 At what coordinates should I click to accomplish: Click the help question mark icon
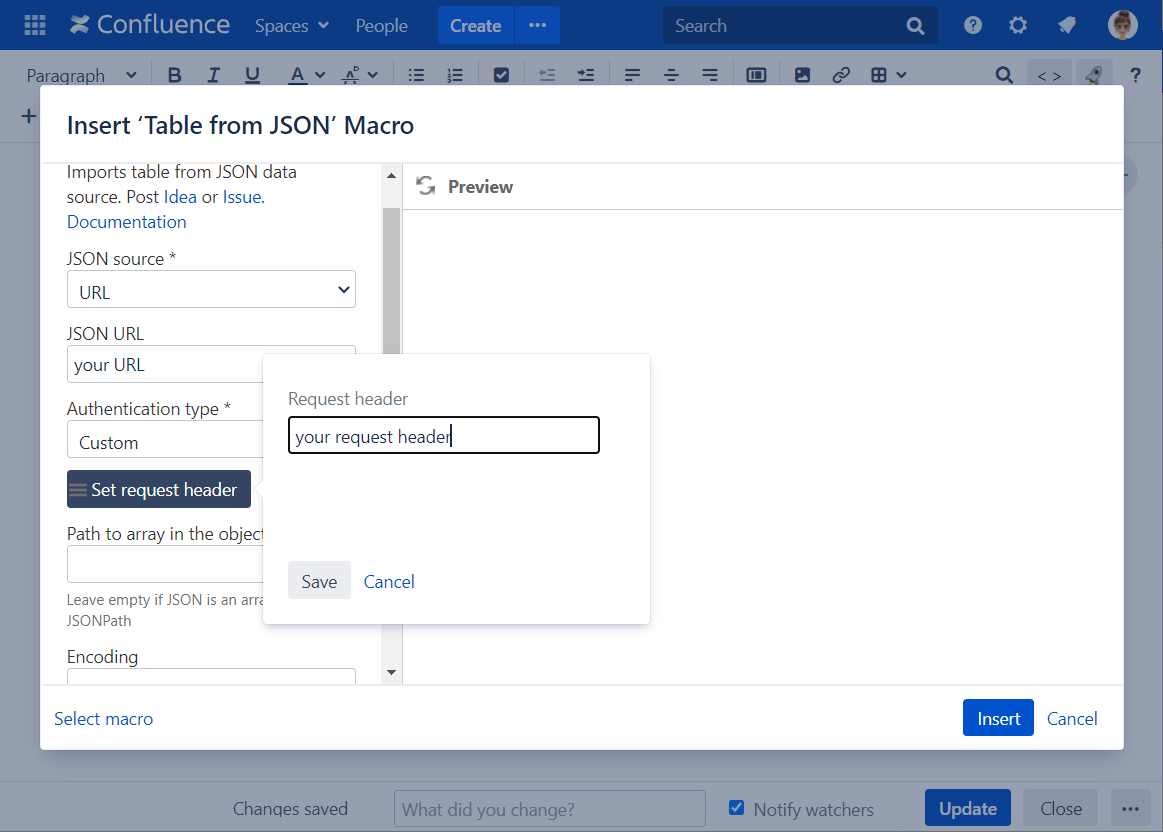[972, 25]
